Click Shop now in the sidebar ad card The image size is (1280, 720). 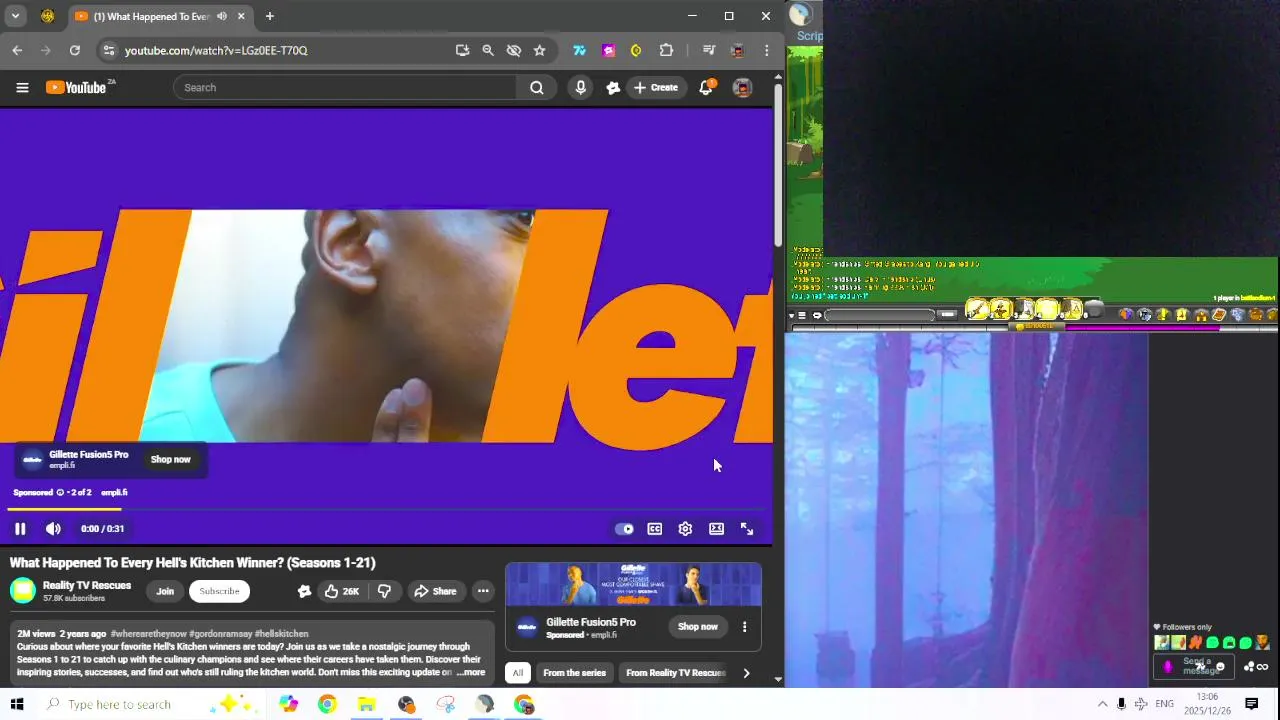coord(697,627)
